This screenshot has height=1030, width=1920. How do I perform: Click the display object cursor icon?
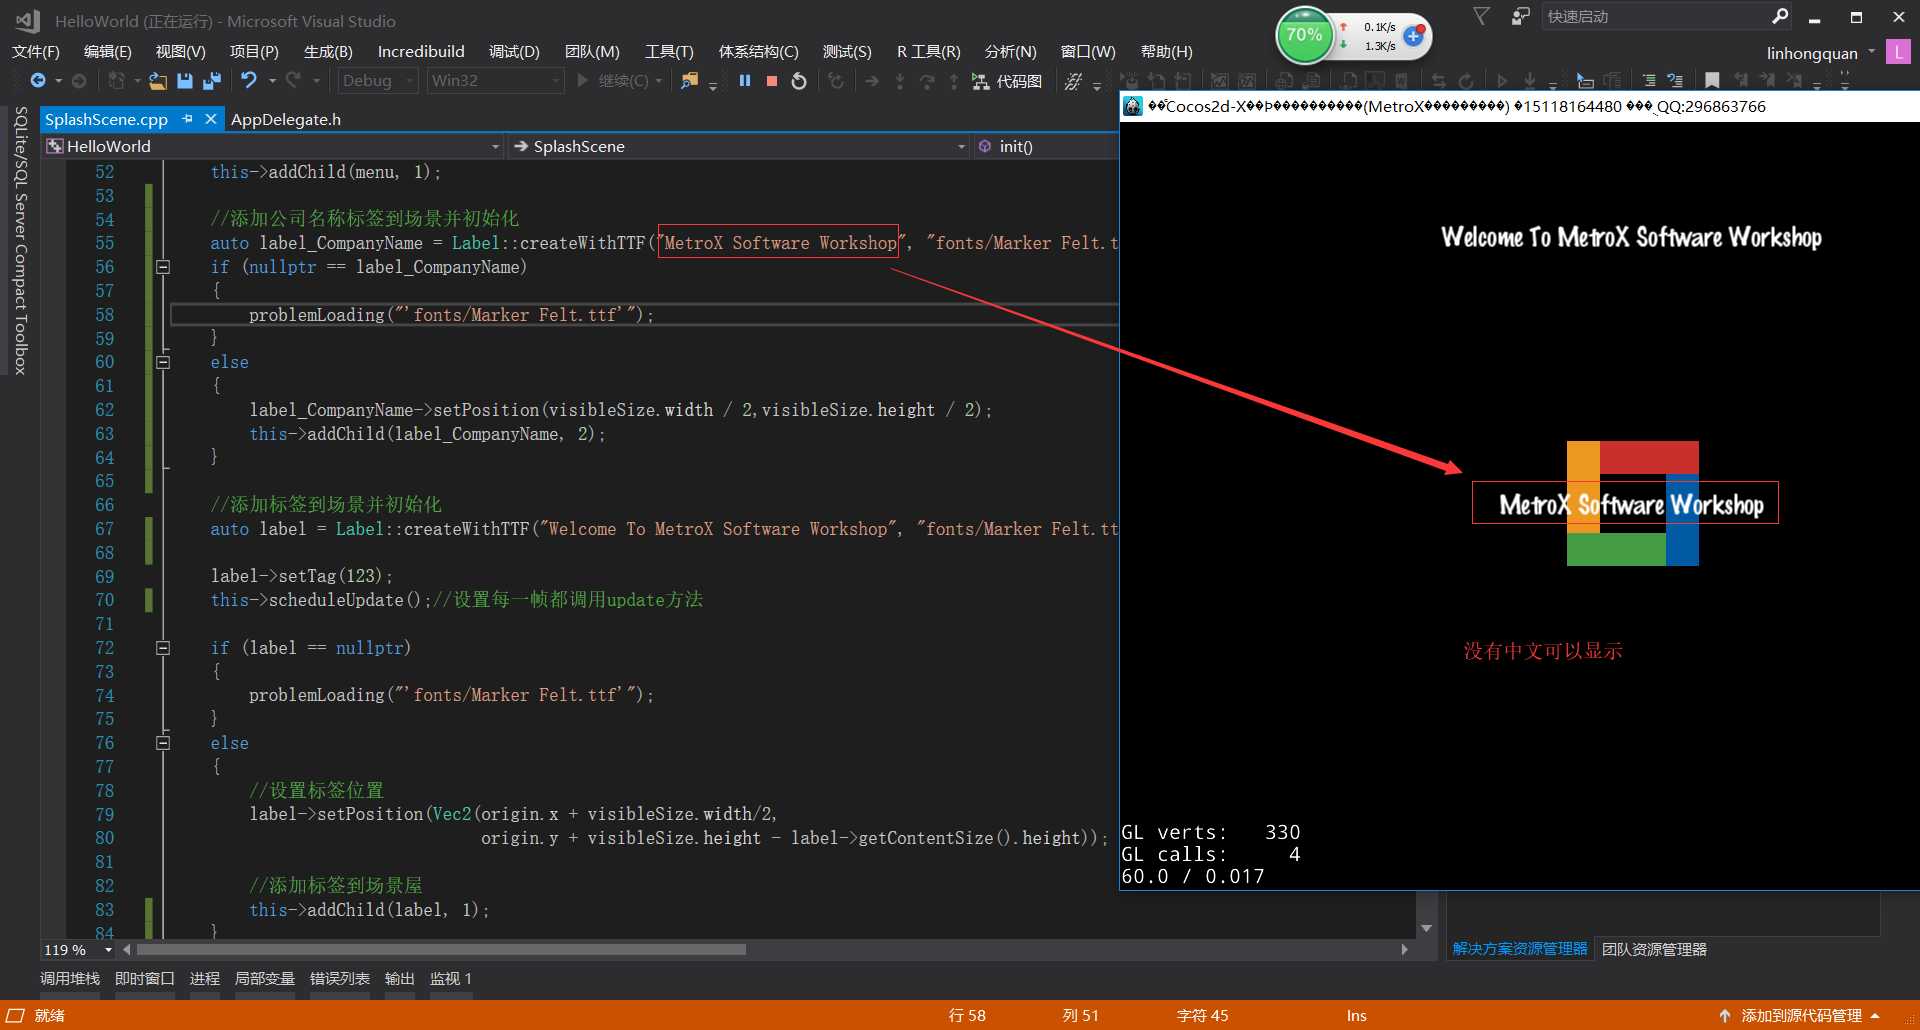(1585, 81)
